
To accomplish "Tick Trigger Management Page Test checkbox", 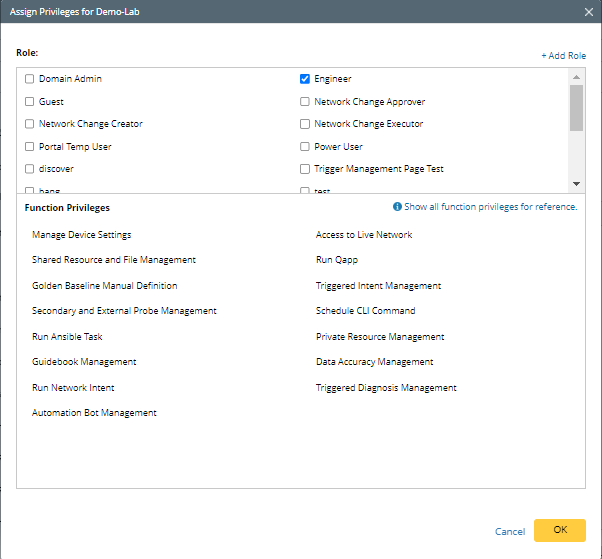I will tap(305, 169).
